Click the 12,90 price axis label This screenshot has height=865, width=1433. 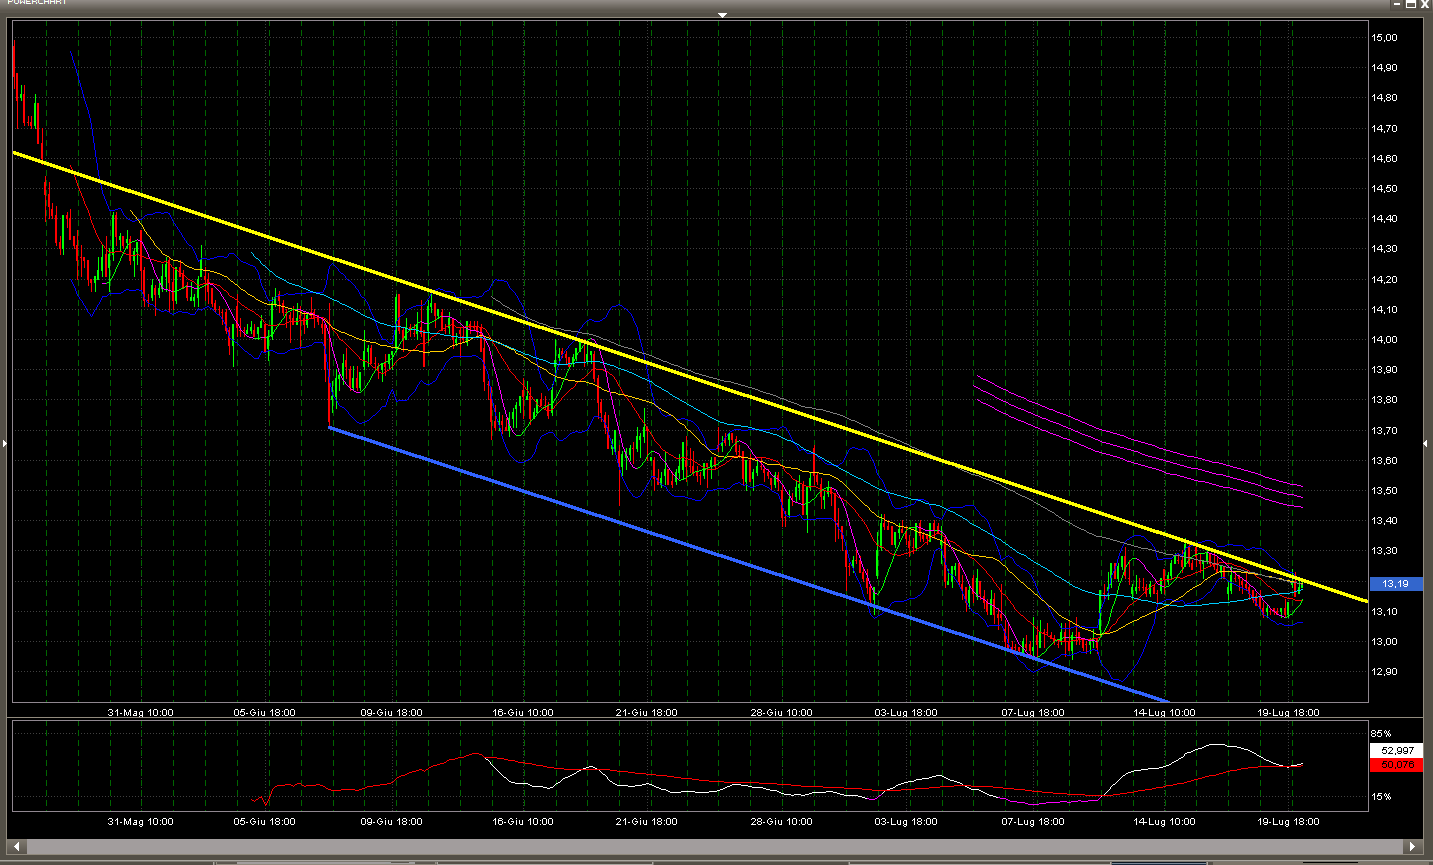point(1385,672)
